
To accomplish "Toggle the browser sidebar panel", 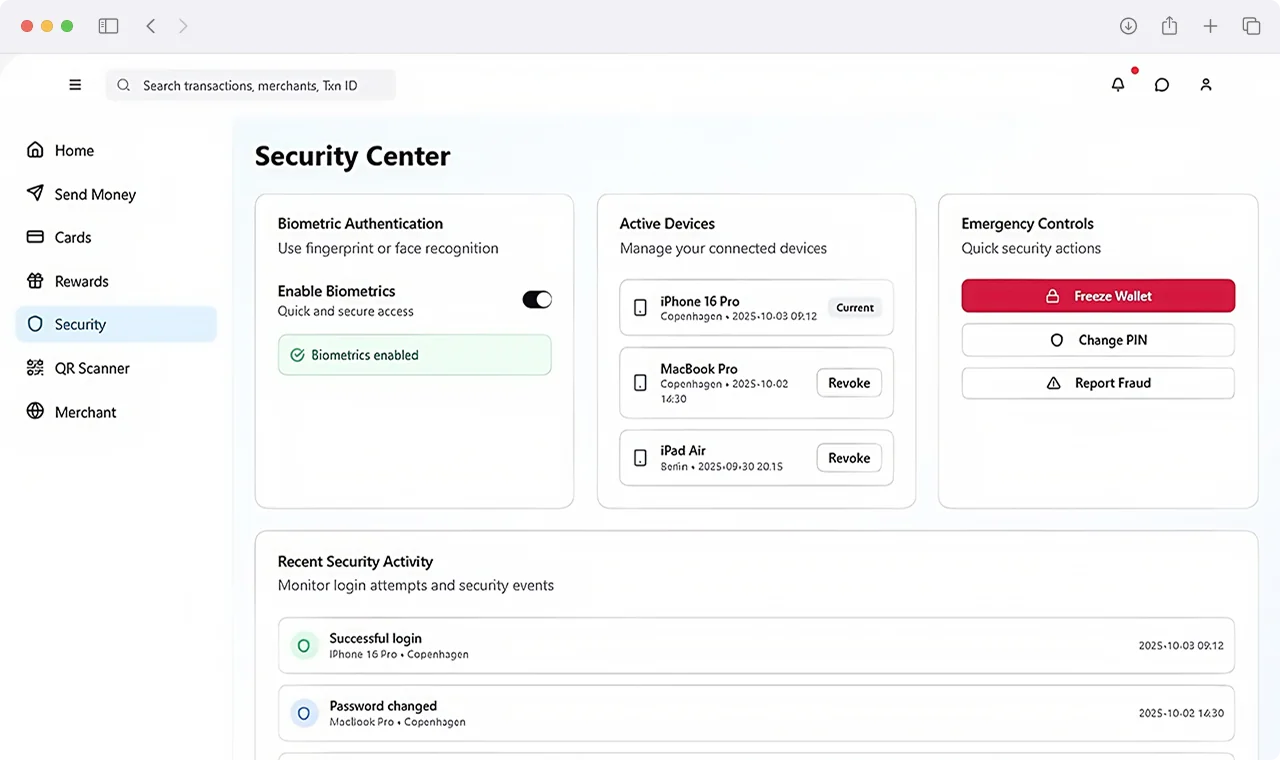I will 108,26.
